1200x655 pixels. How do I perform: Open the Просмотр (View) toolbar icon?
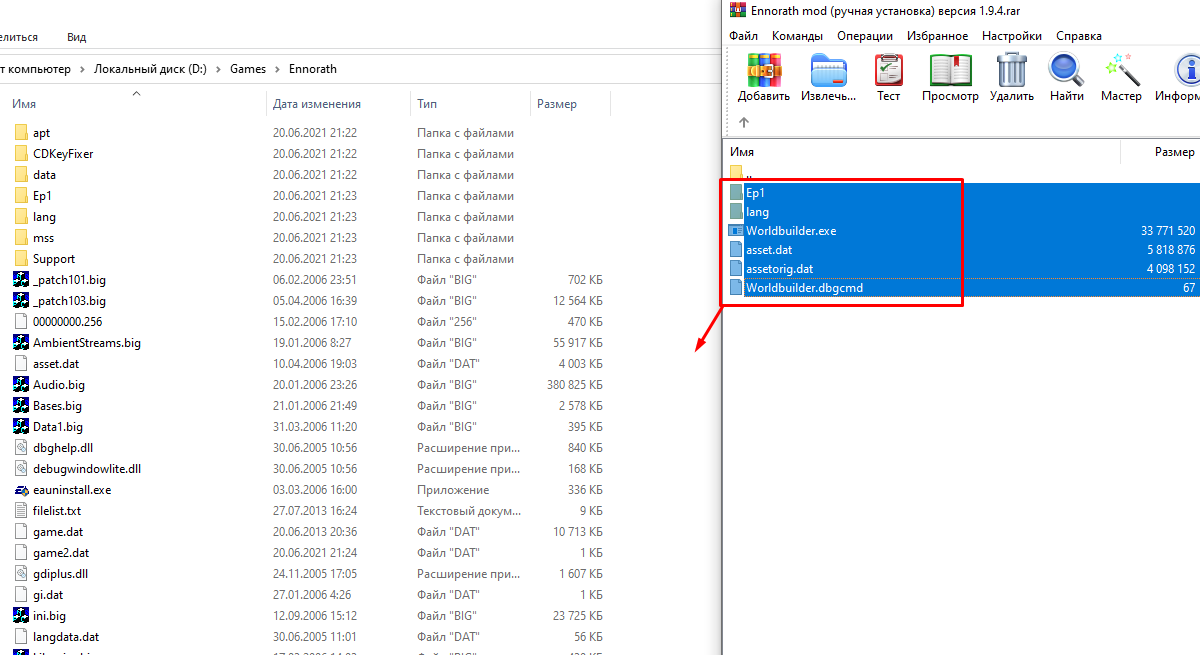950,77
